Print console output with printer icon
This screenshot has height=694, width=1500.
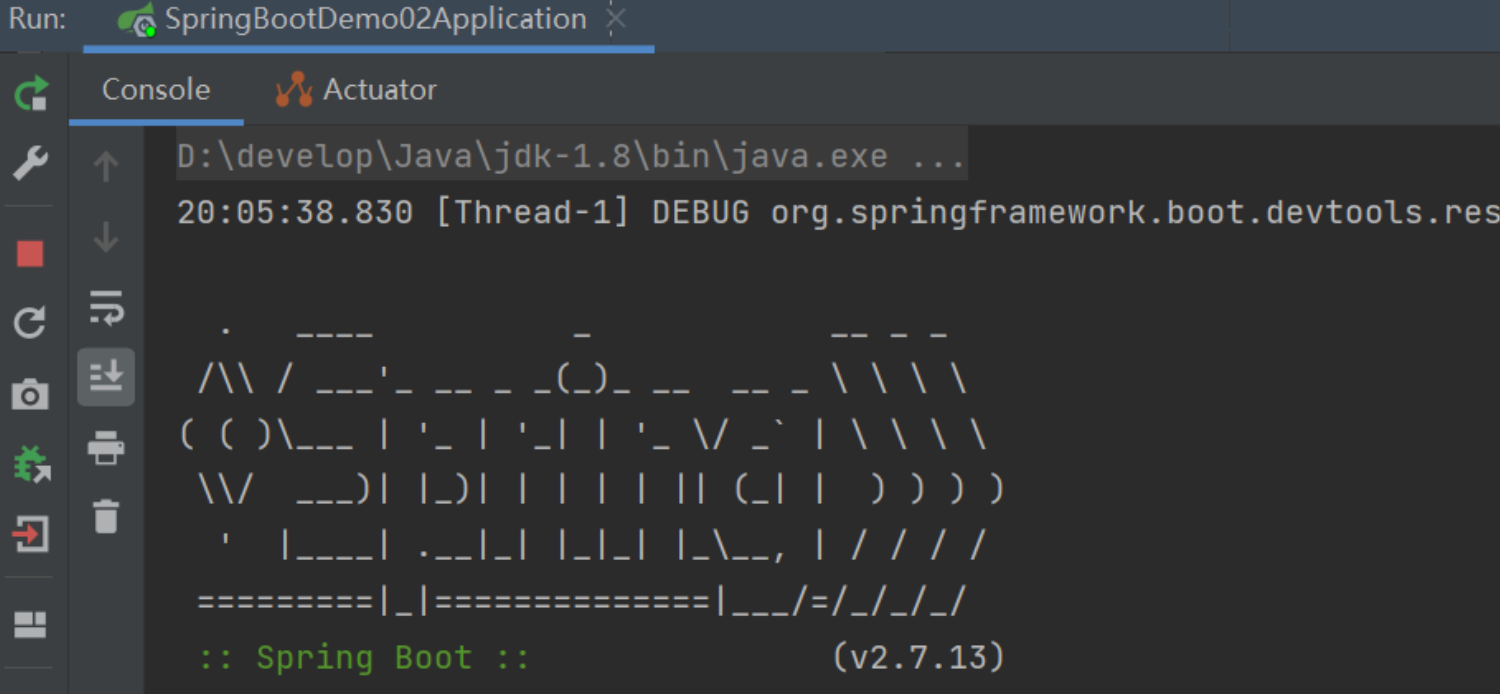106,447
